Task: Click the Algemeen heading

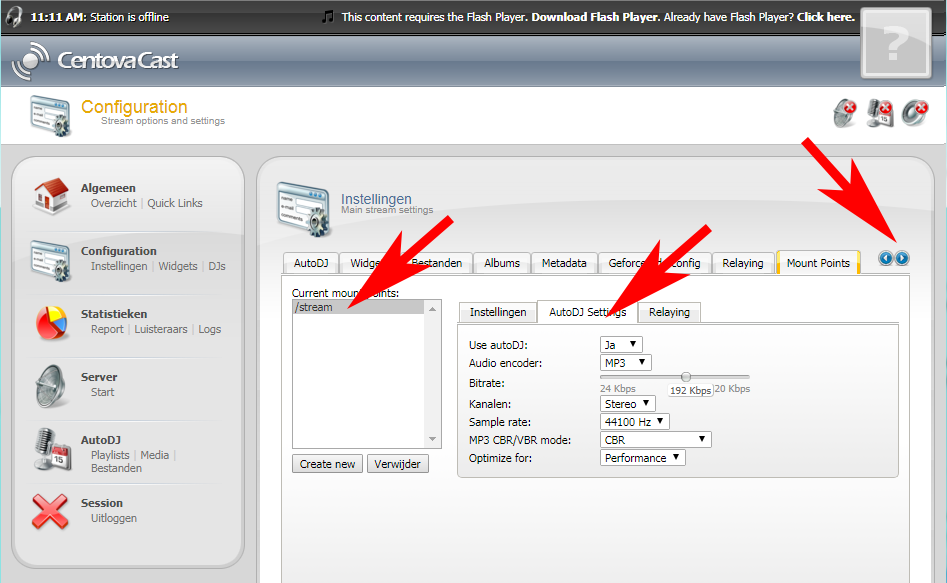Action: [x=108, y=188]
